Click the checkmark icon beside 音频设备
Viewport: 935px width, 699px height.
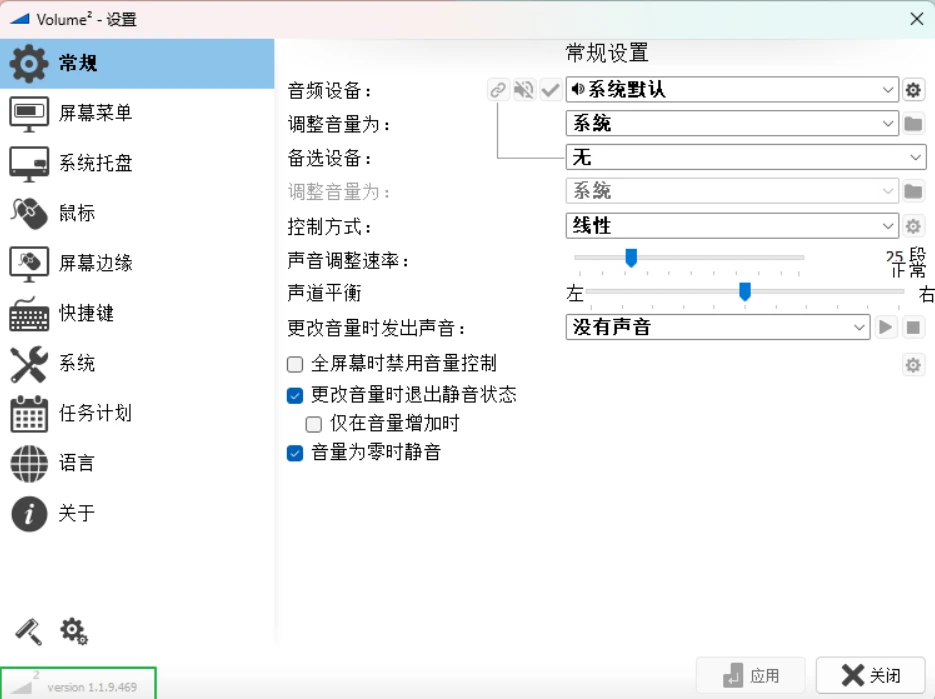click(550, 90)
